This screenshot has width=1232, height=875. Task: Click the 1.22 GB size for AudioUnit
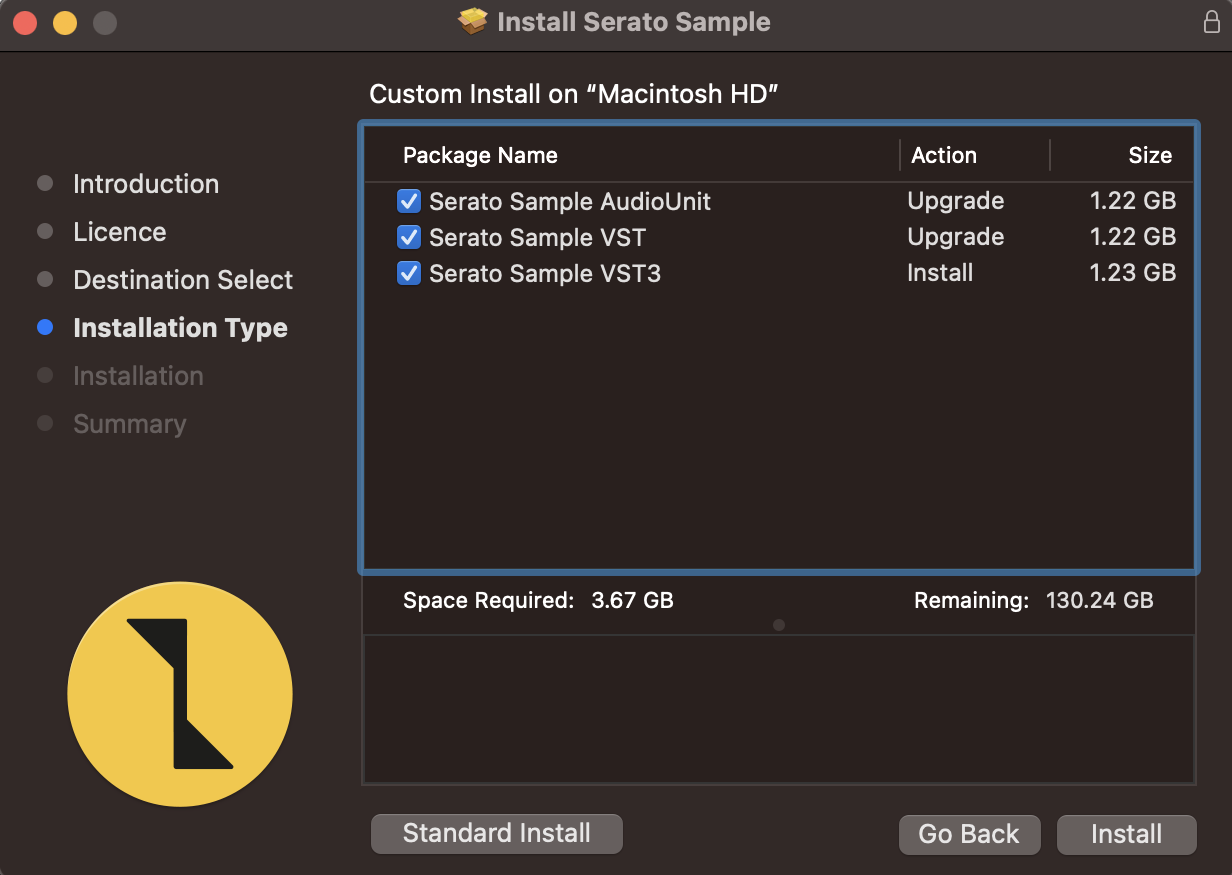coord(1133,201)
